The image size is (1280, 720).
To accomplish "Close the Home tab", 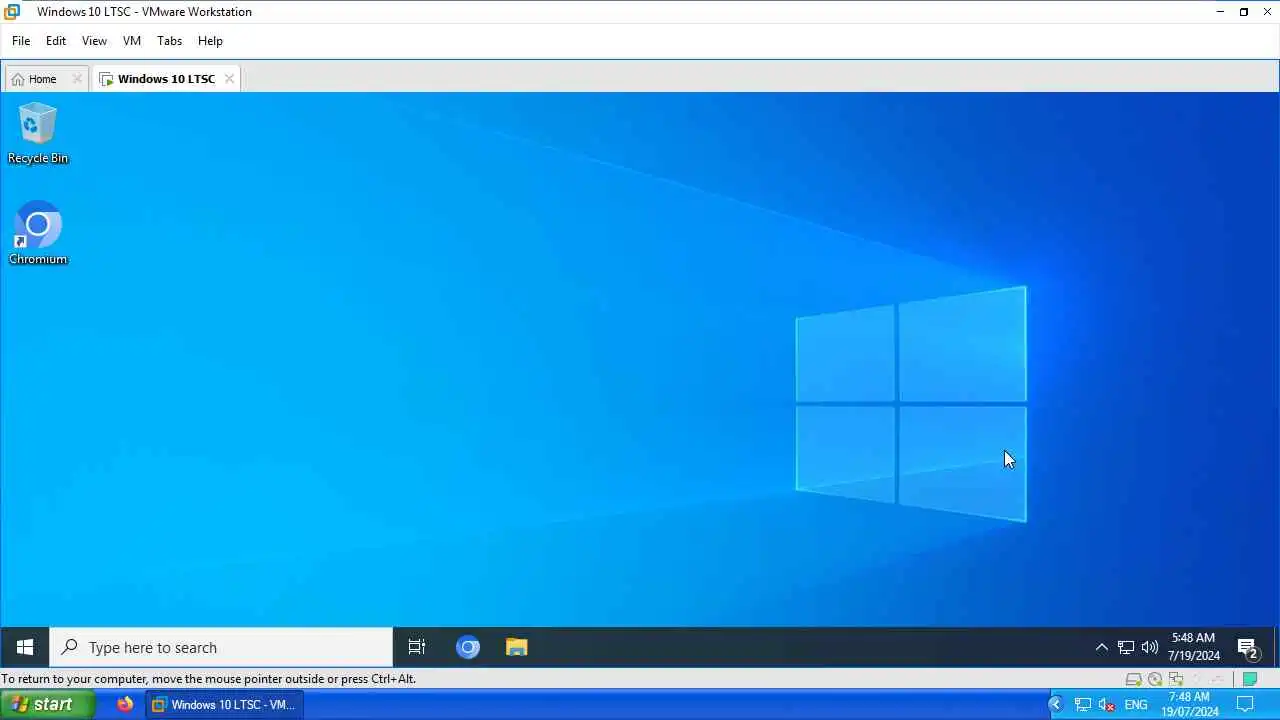I will (x=77, y=79).
